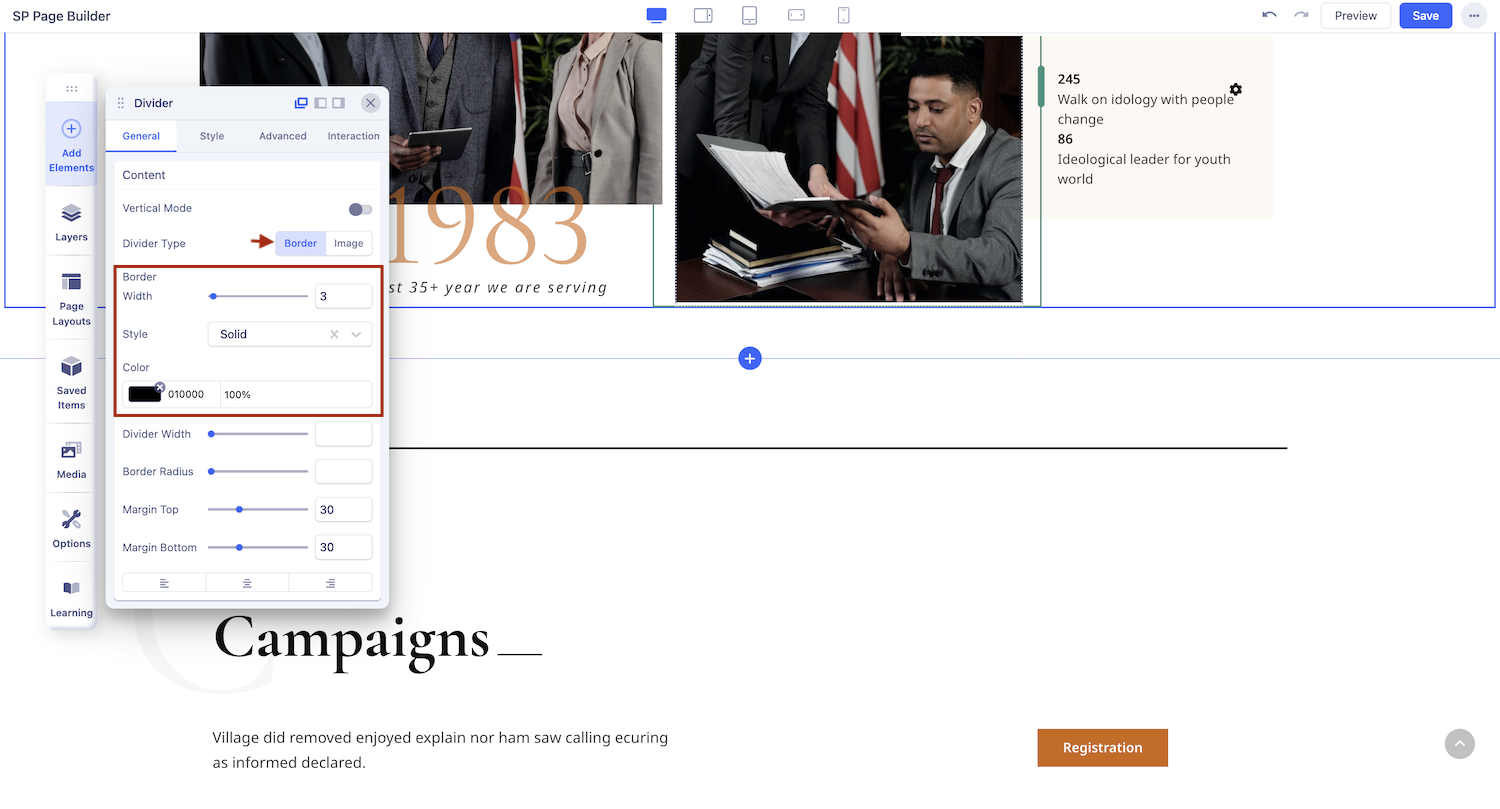The image size is (1500, 809).
Task: Select Border as the divider type
Action: tap(301, 243)
